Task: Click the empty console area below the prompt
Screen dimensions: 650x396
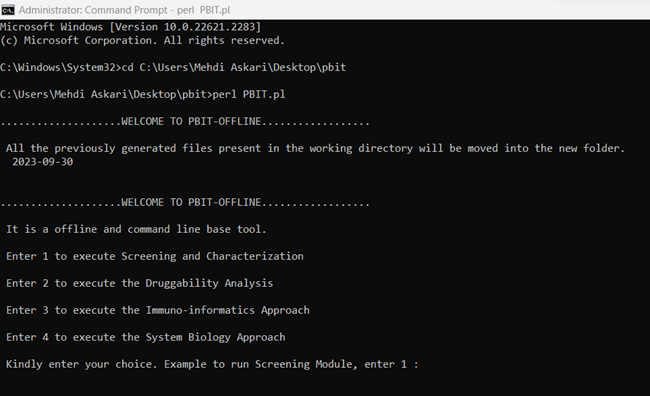Action: (x=325, y=384)
